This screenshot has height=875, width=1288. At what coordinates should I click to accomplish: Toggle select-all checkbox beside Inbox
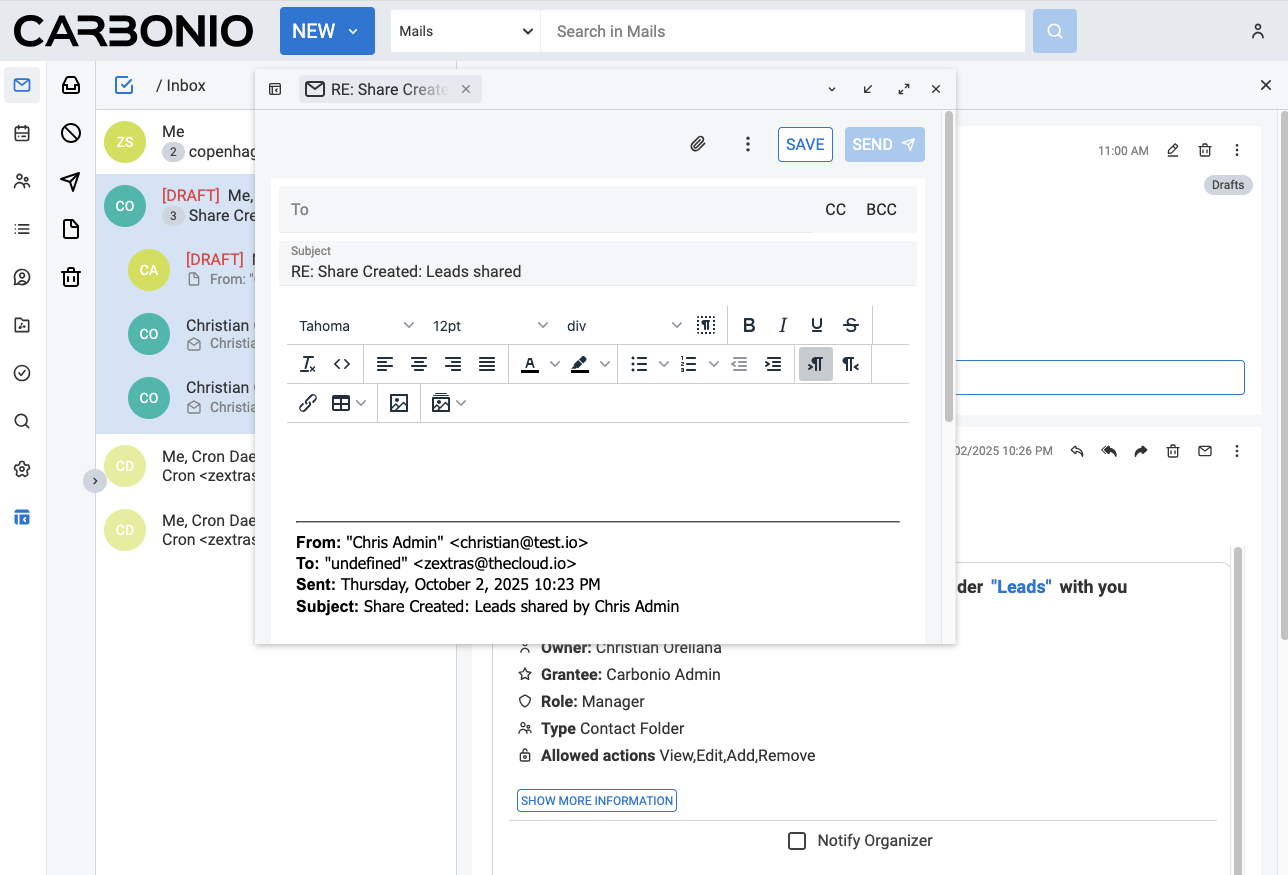pyautogui.click(x=124, y=85)
